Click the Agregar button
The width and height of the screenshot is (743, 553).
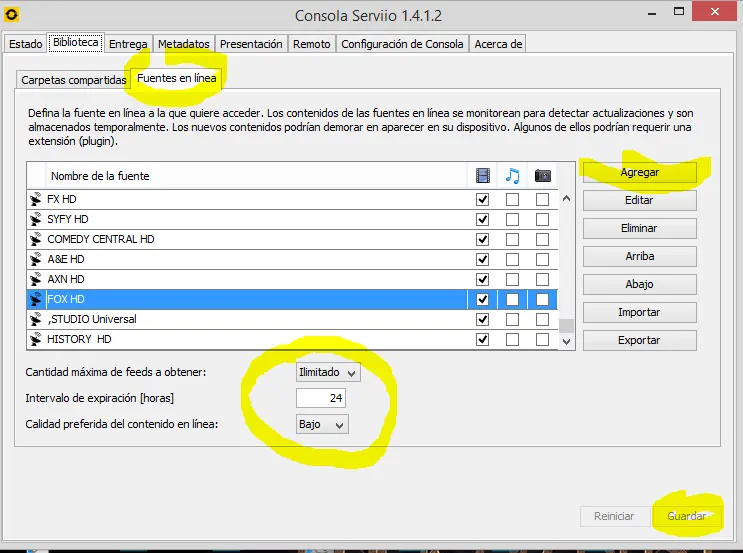coord(640,172)
